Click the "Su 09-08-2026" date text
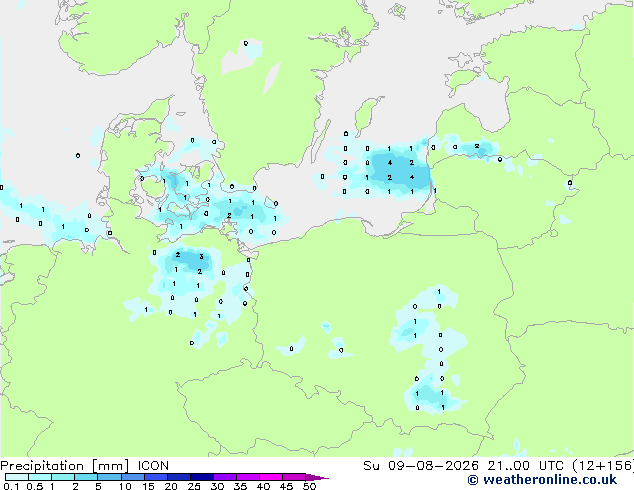The height and width of the screenshot is (490, 634). pyautogui.click(x=421, y=466)
